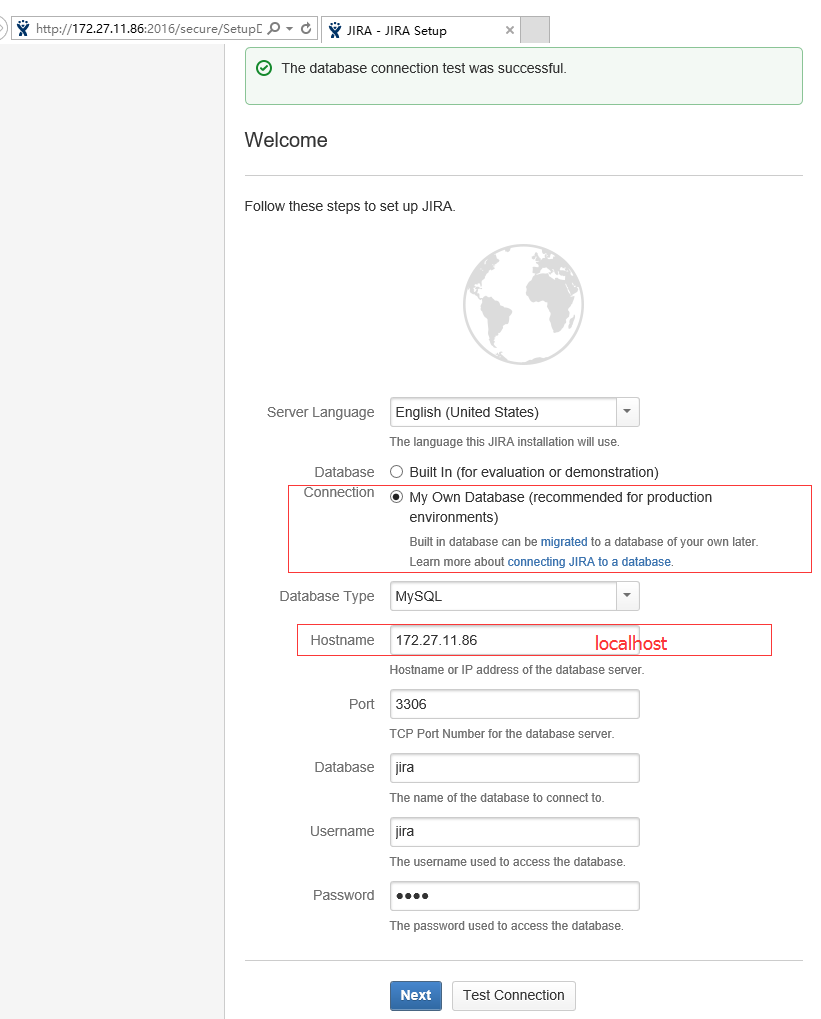Screen dimensions: 821x1019
Task: Open connecting JIRA to a database link
Action: coord(589,561)
